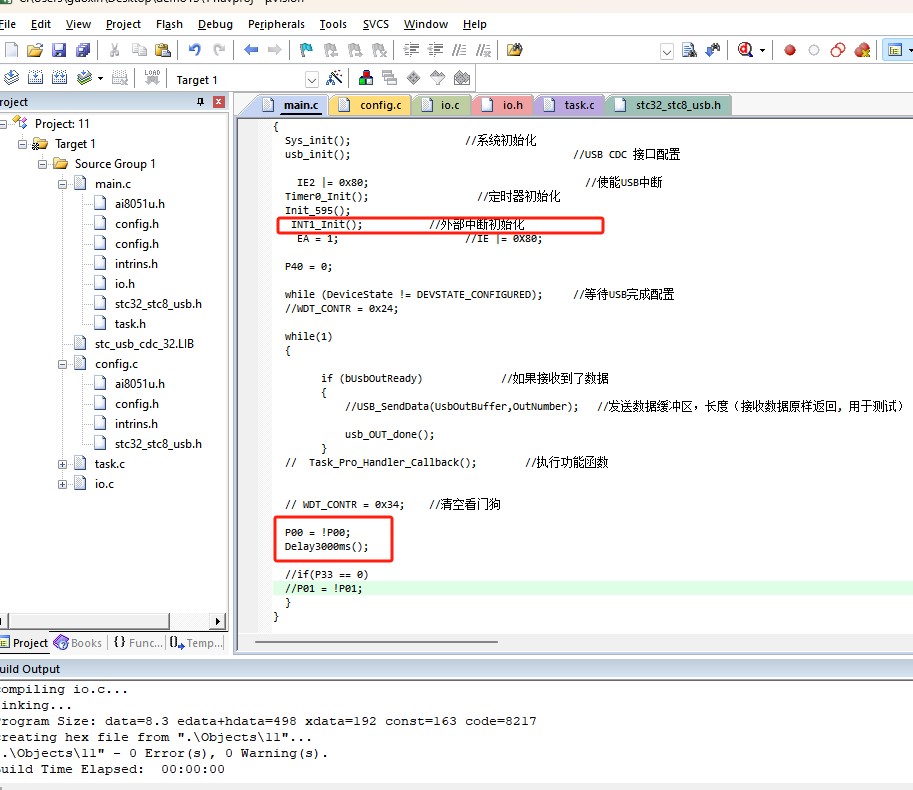The width and height of the screenshot is (913, 790).
Task: Open the Project menu
Action: coord(123,24)
